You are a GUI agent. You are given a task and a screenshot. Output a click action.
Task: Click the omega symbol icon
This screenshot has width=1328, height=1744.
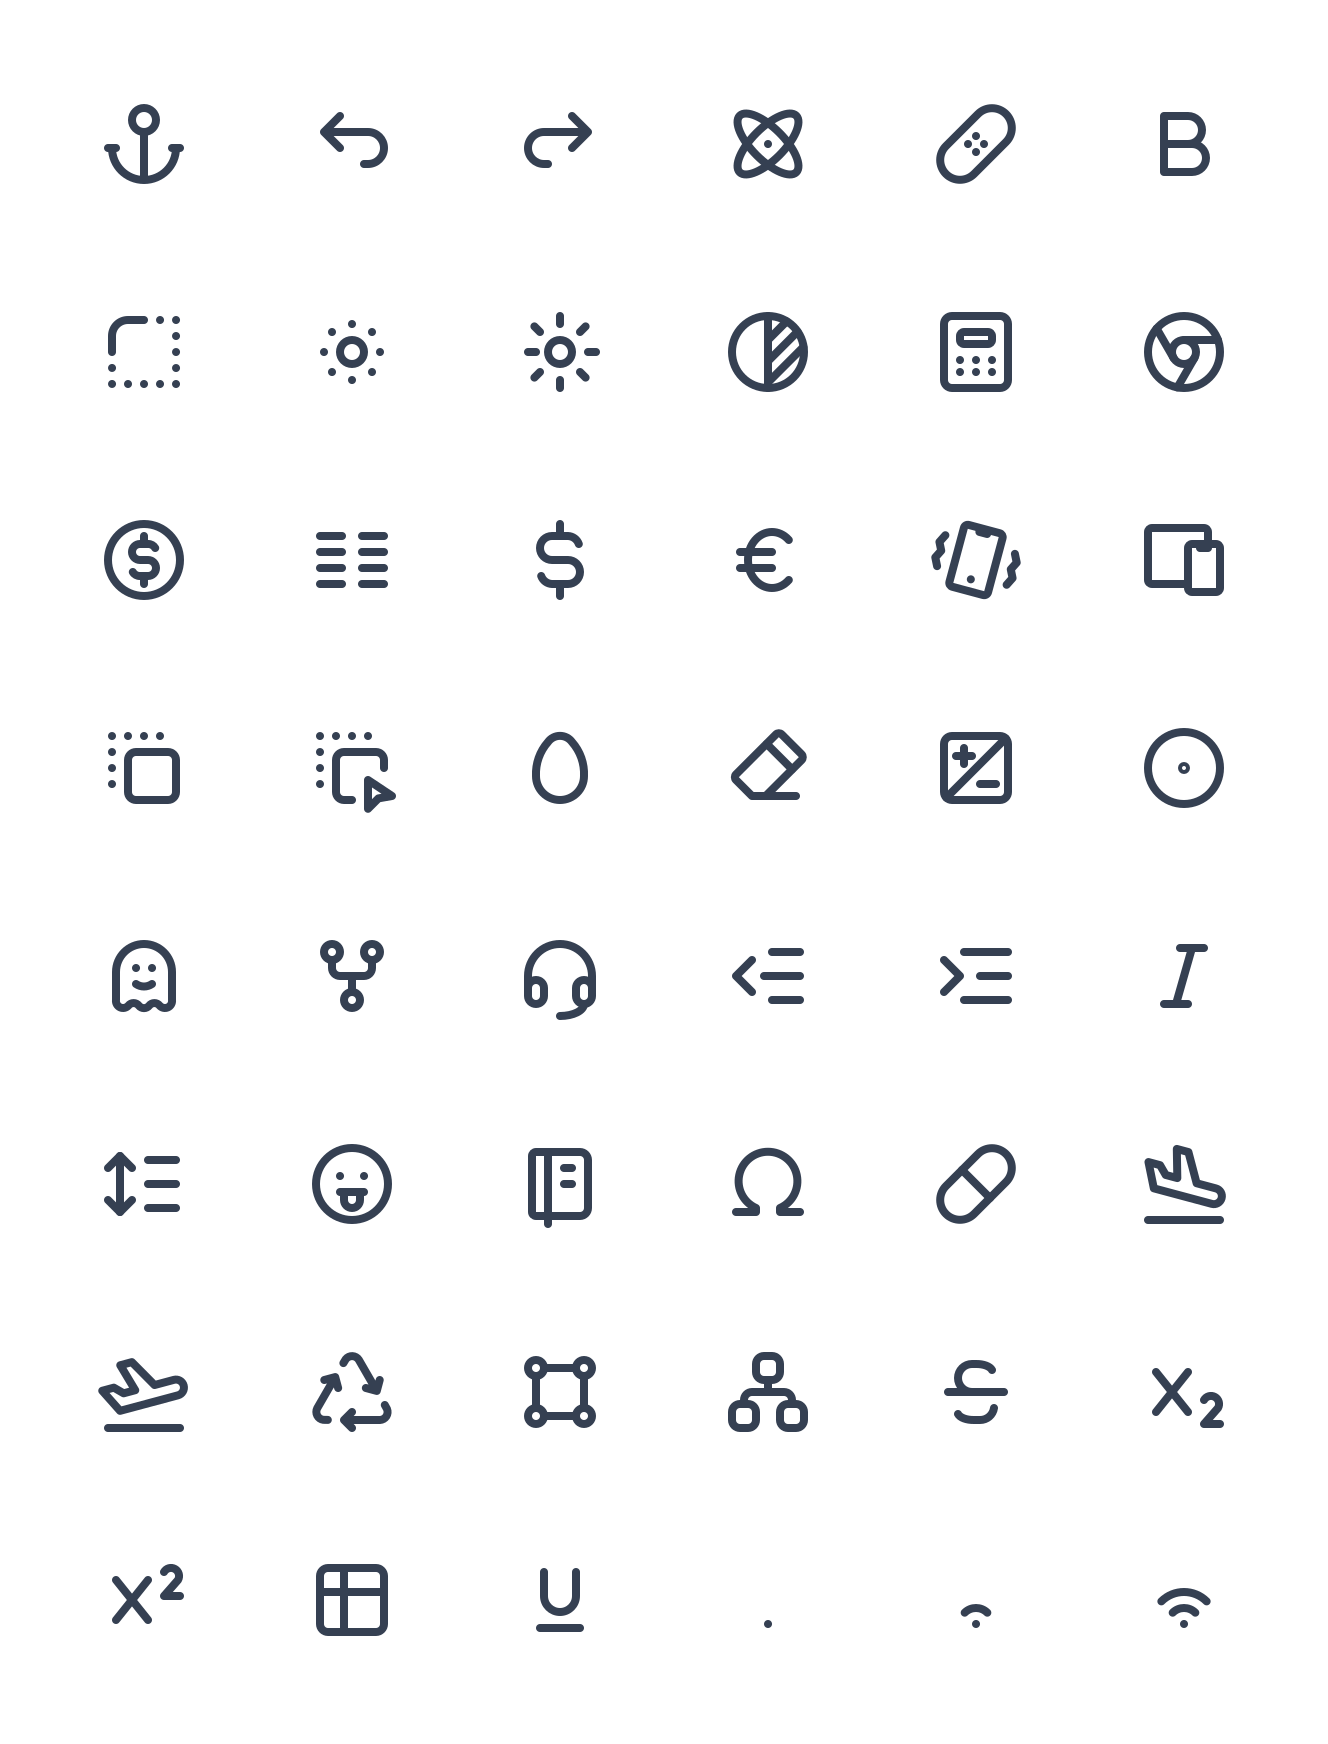pyautogui.click(x=768, y=1182)
